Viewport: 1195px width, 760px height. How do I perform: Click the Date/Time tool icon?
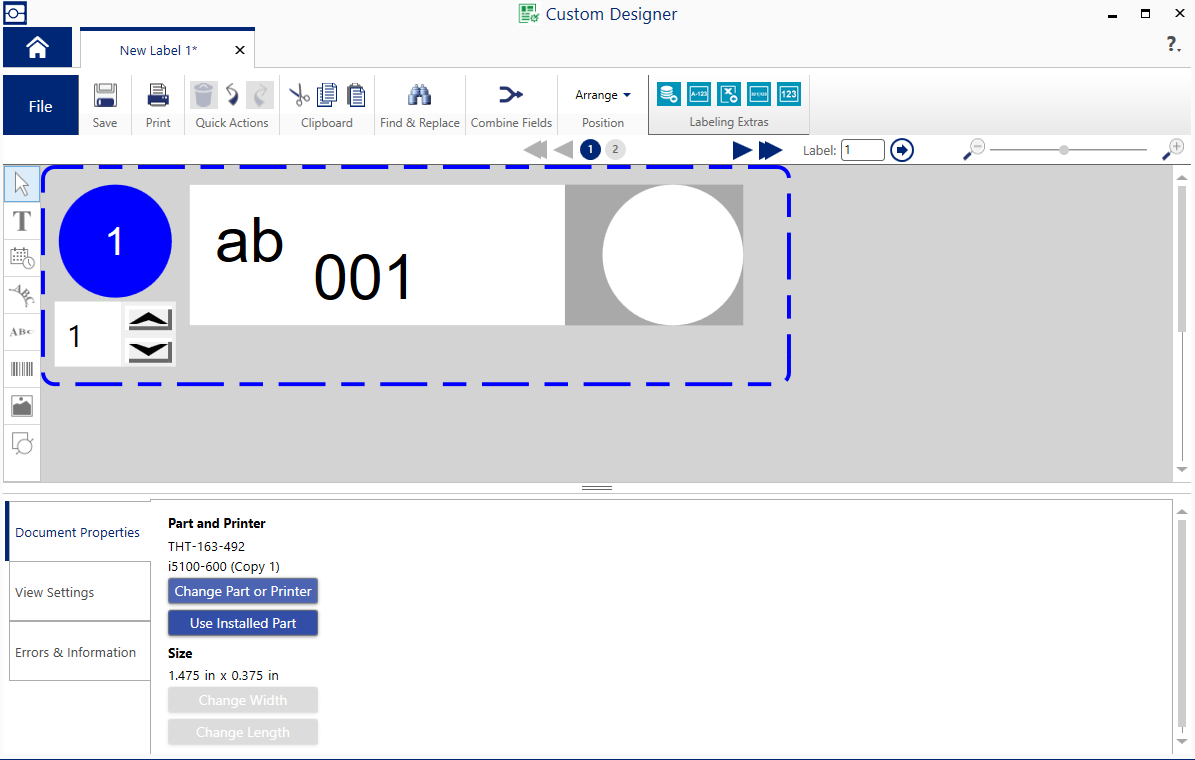coord(22,258)
